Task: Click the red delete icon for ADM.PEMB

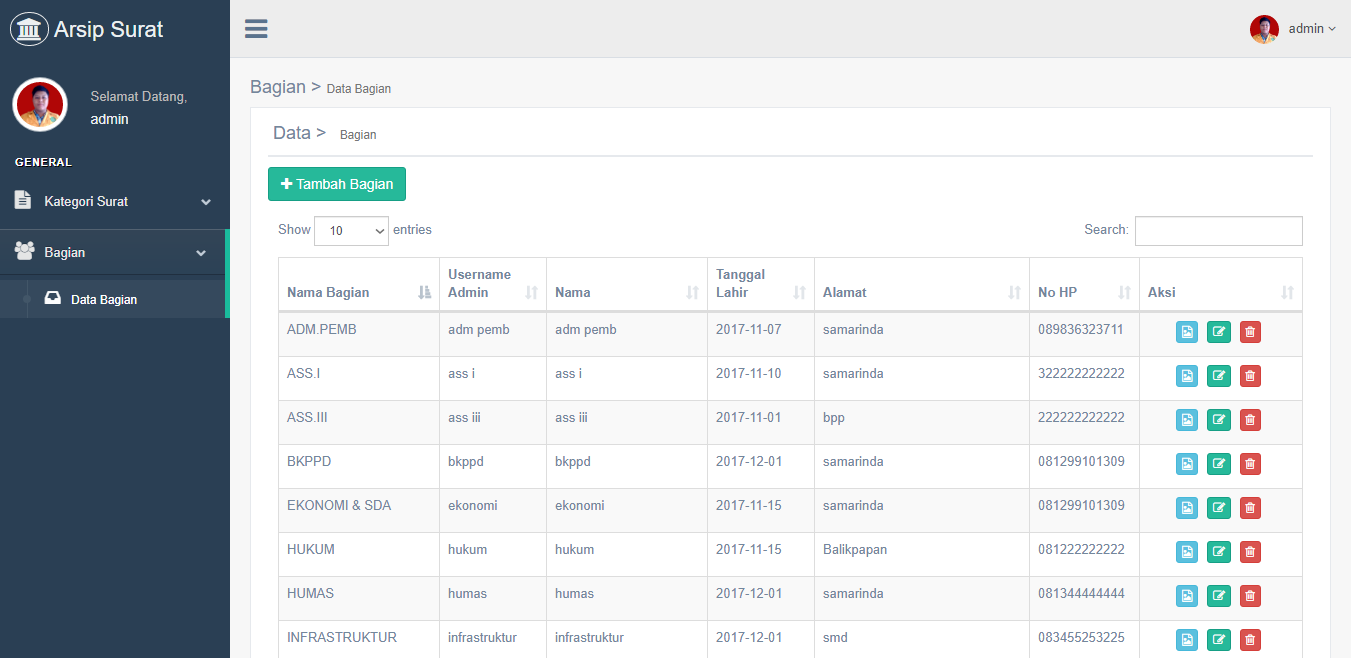Action: point(1249,332)
